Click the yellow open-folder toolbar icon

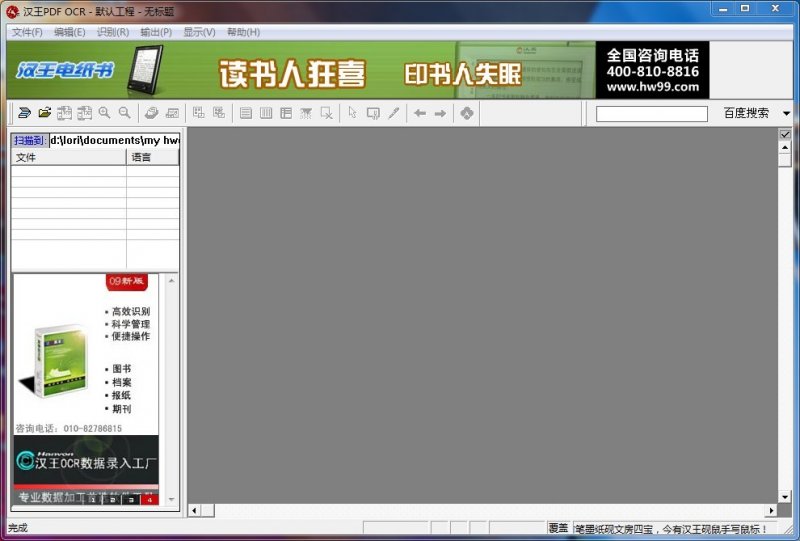45,113
